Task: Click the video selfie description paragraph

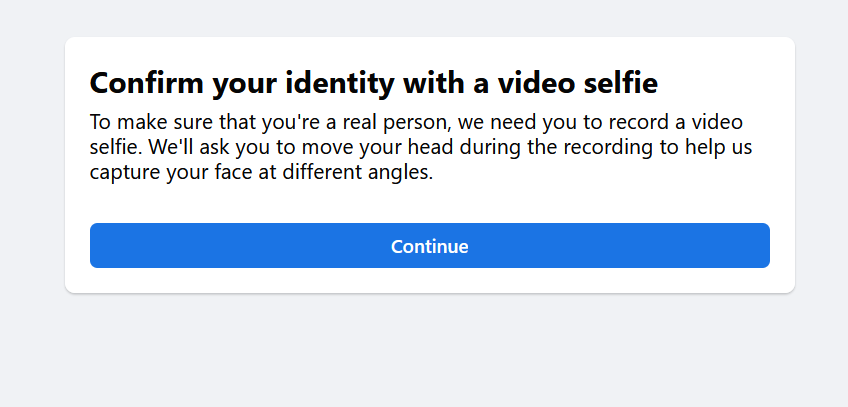Action: tap(420, 147)
